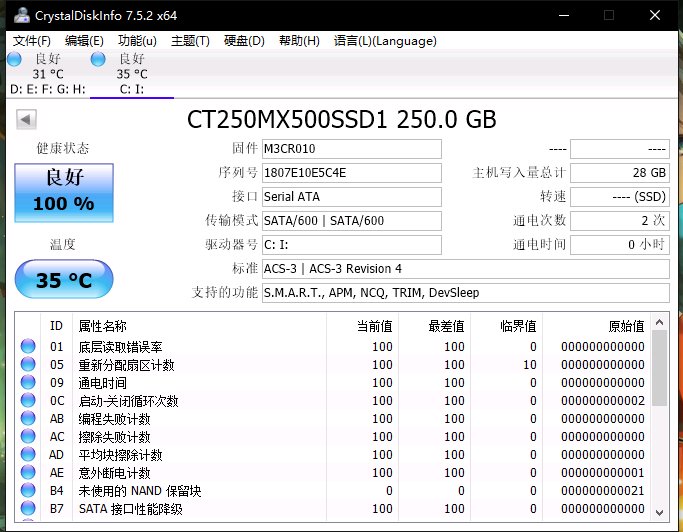Click the status orb for ID 09 row
The height and width of the screenshot is (532, 683).
click(28, 382)
